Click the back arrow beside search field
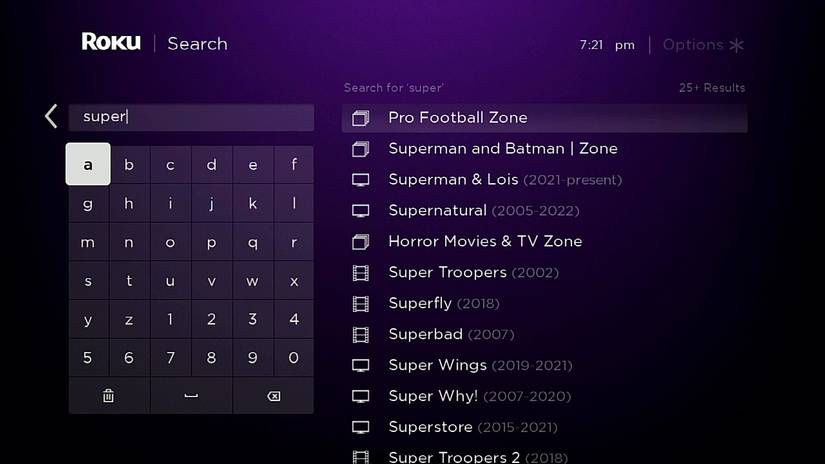The image size is (825, 464). click(51, 117)
